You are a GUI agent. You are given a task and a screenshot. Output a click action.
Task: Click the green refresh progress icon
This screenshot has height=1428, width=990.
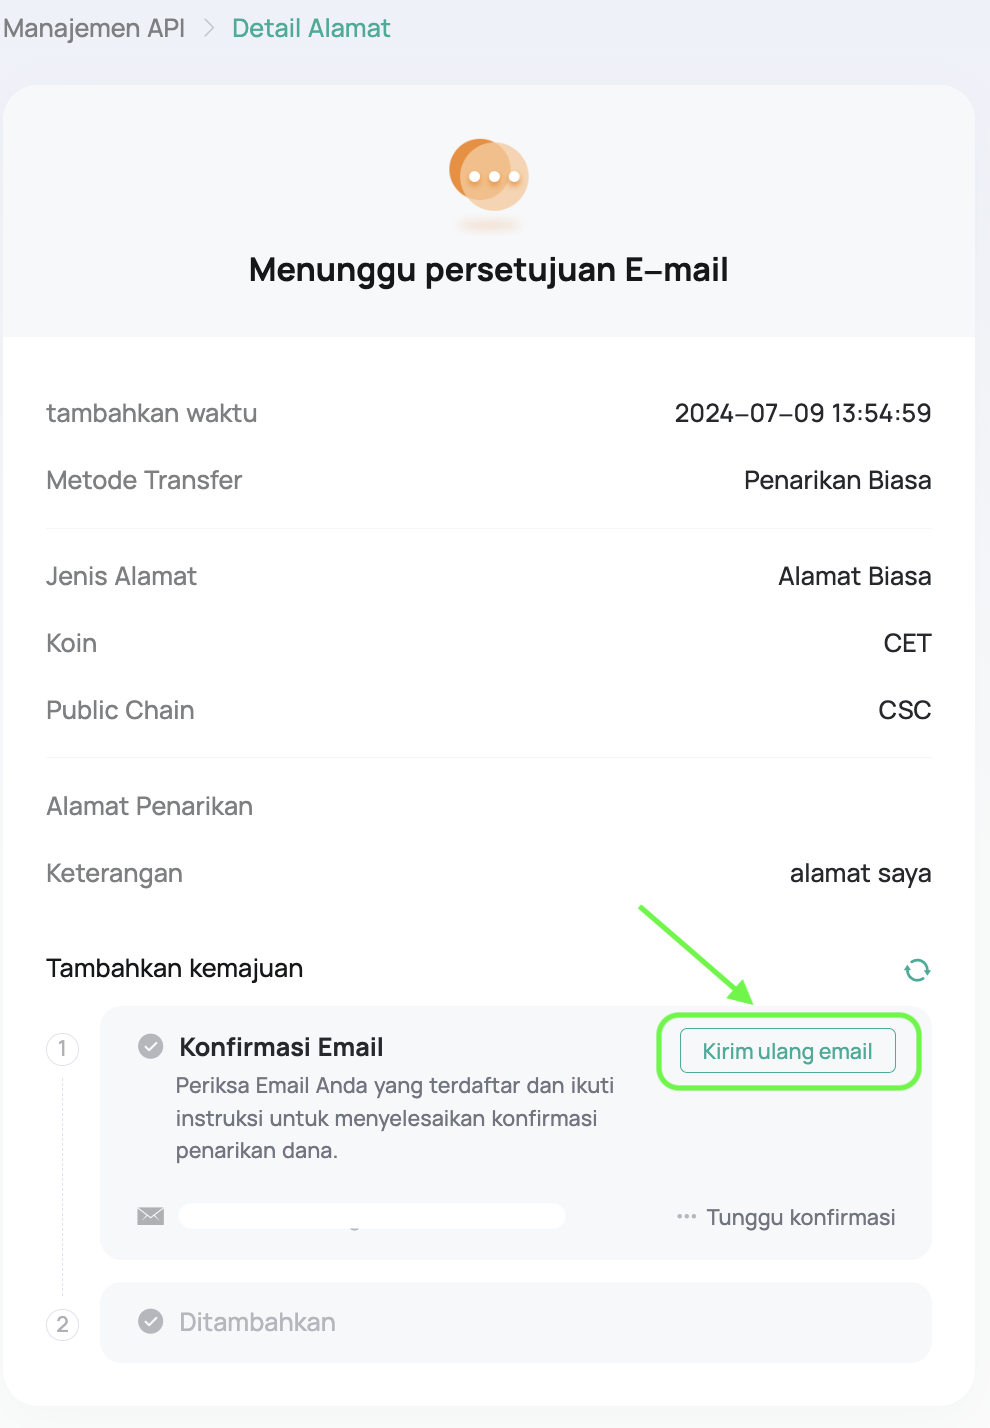pyautogui.click(x=917, y=969)
